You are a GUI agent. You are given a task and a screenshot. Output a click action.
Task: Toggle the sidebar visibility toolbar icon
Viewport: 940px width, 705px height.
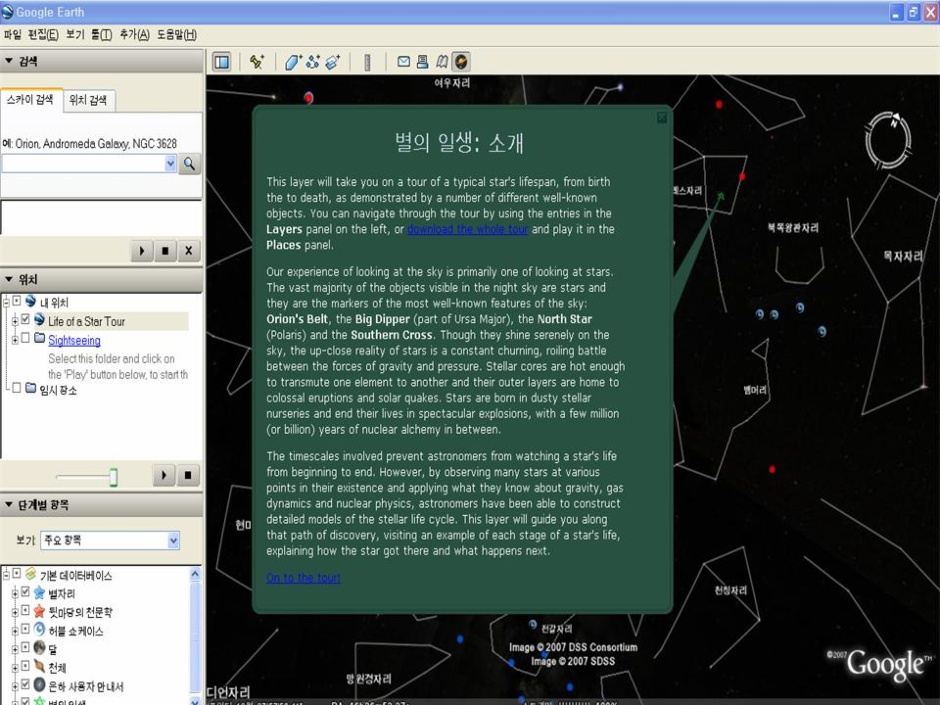point(222,62)
